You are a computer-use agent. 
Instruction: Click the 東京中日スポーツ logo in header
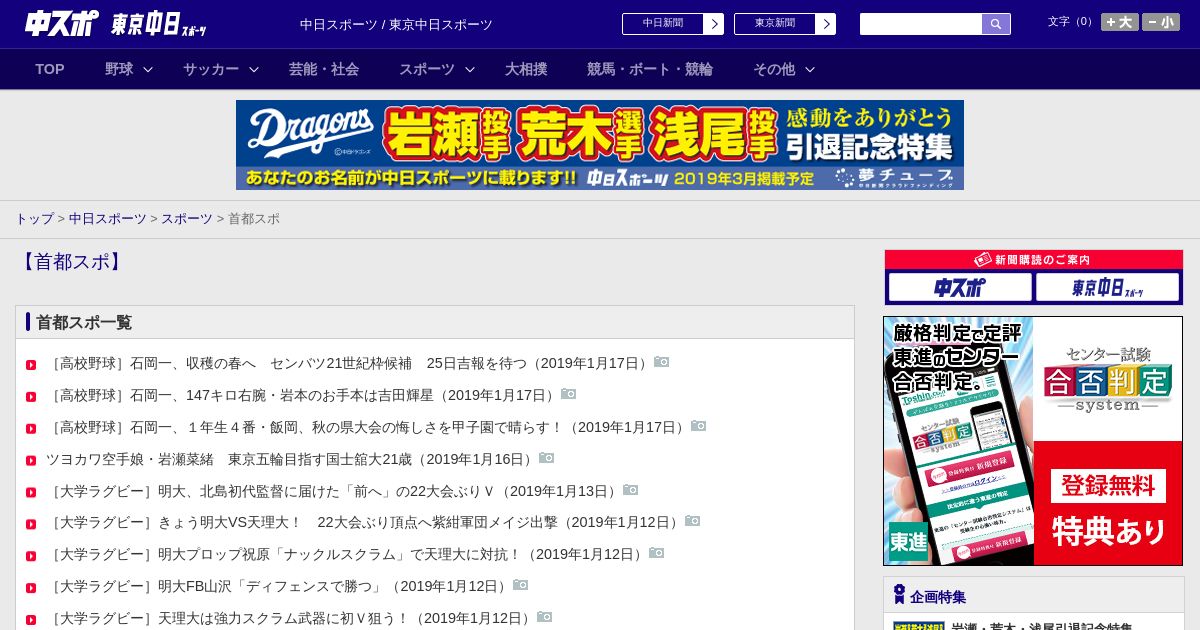pyautogui.click(x=159, y=24)
